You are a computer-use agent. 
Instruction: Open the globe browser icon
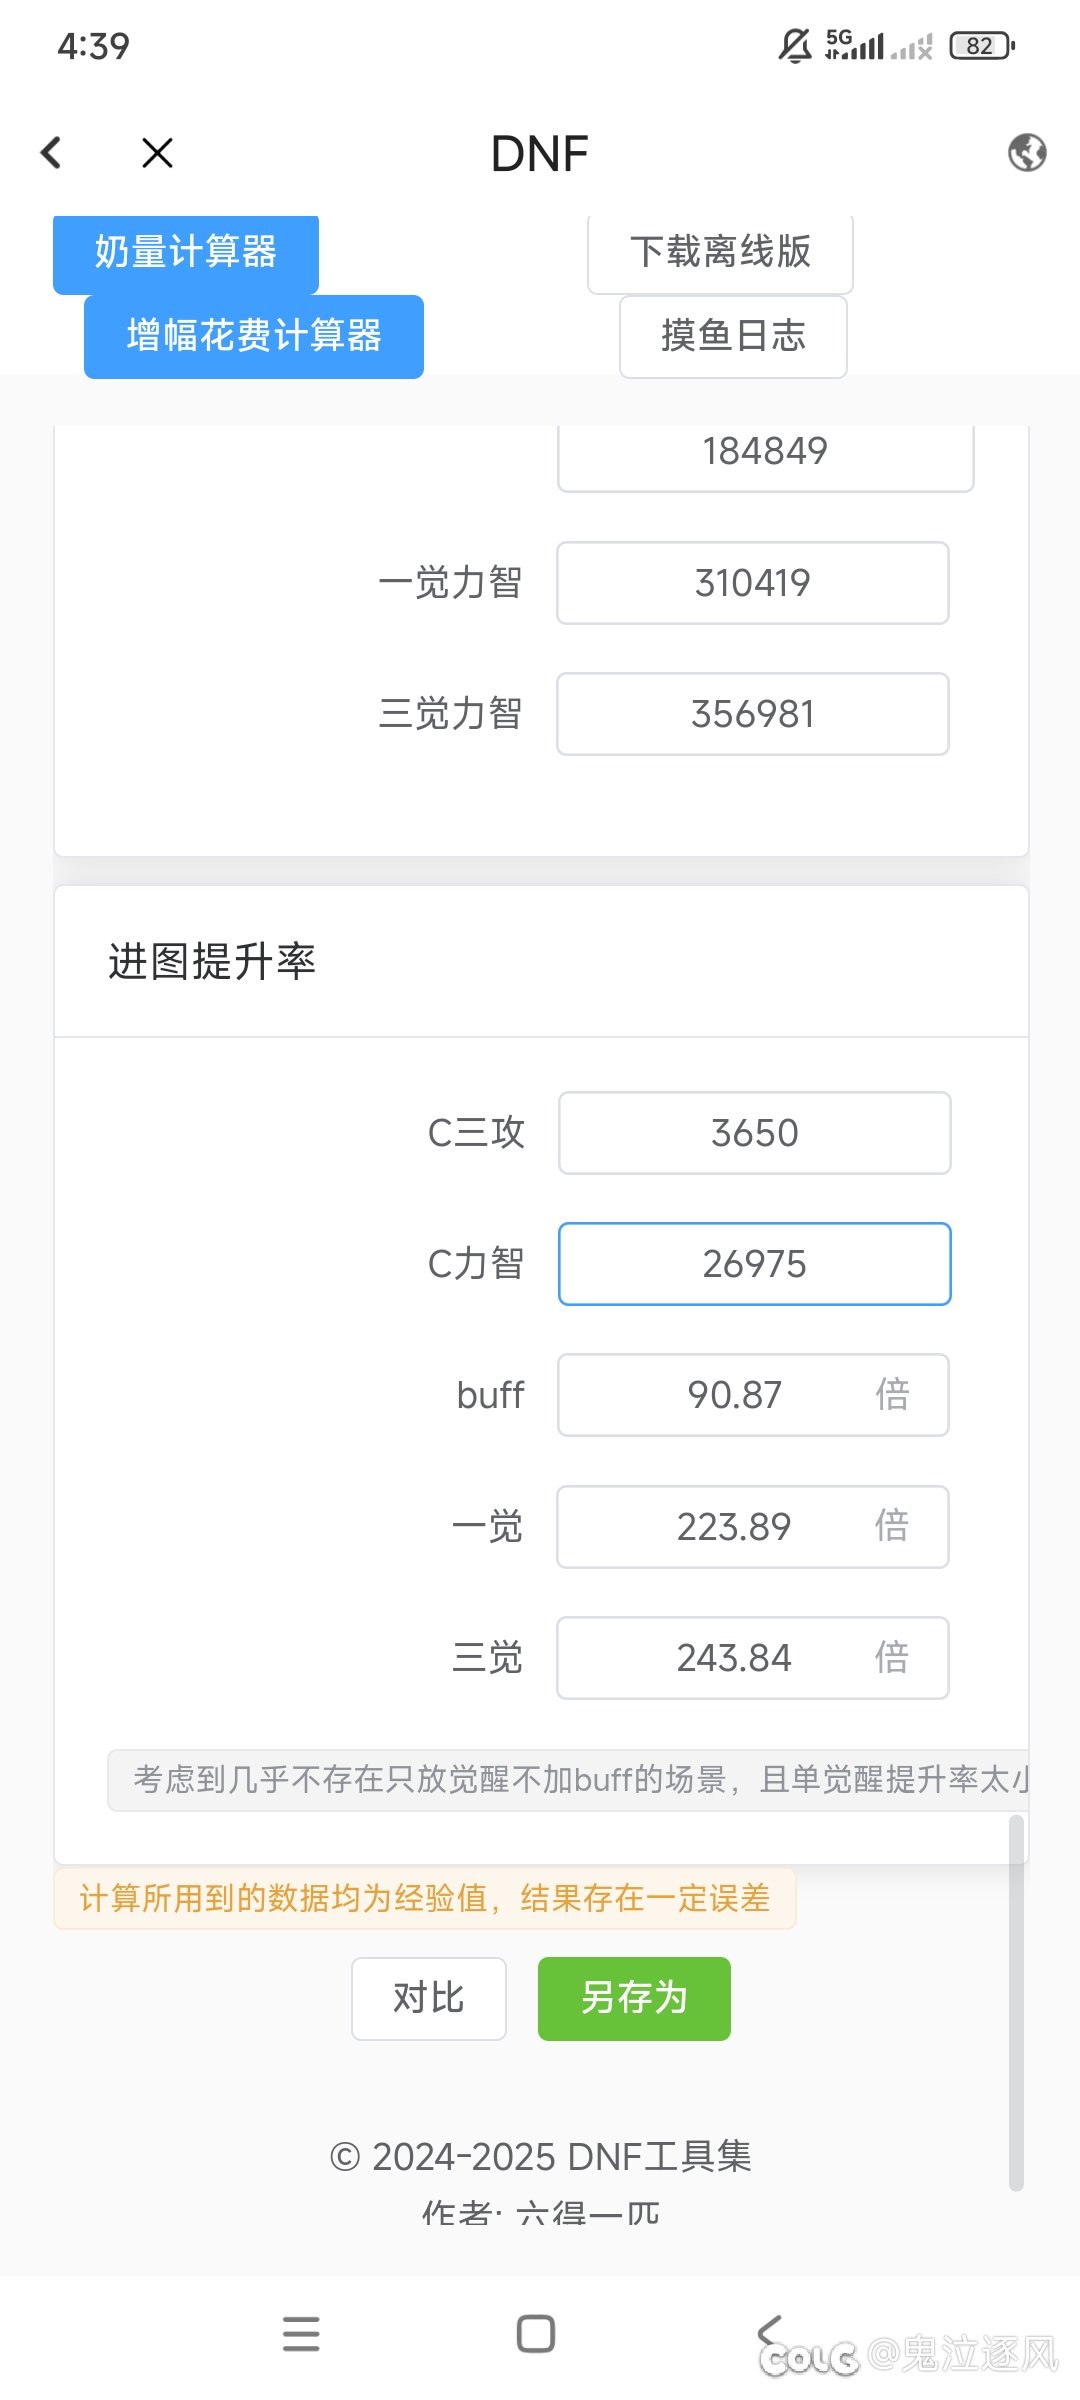pyautogui.click(x=1027, y=153)
